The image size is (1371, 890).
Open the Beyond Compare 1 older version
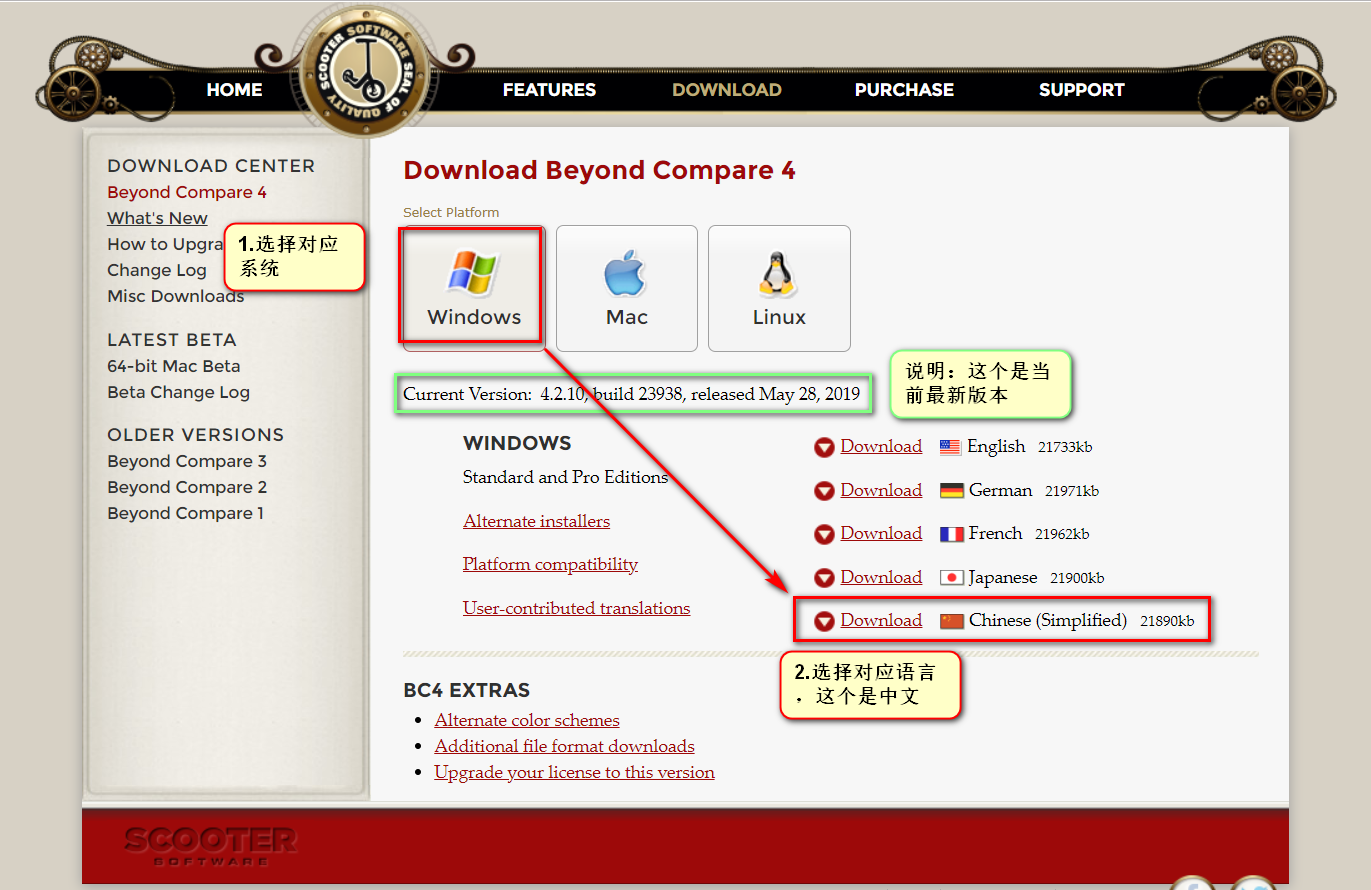186,513
